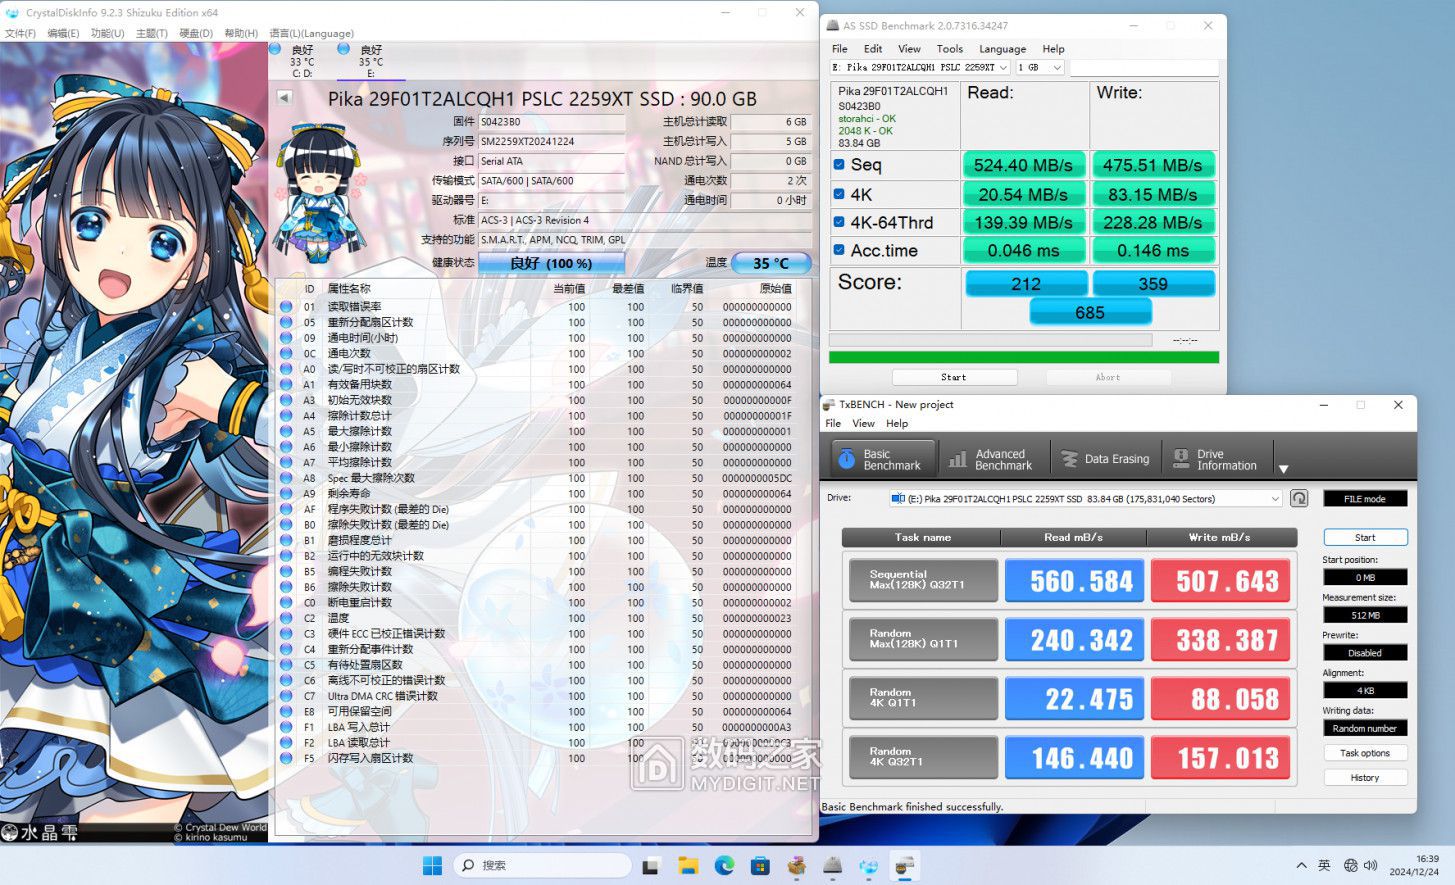1455x885 pixels.
Task: Launch Microsoft Edge from the taskbar
Action: [724, 866]
